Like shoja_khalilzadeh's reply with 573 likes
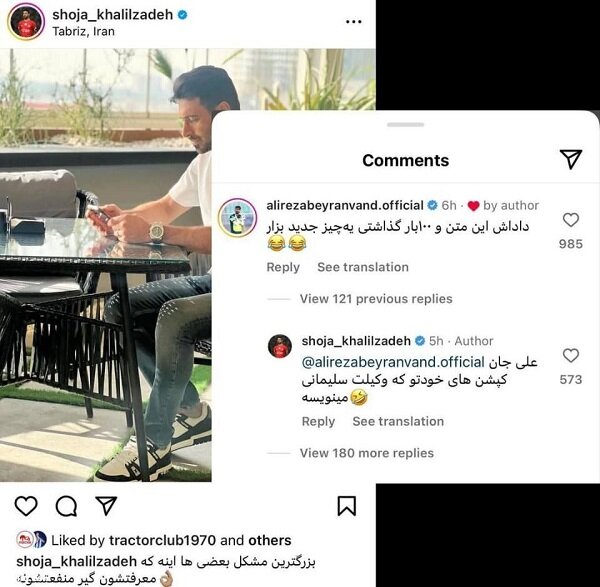The height and width of the screenshot is (587, 600). click(x=571, y=356)
